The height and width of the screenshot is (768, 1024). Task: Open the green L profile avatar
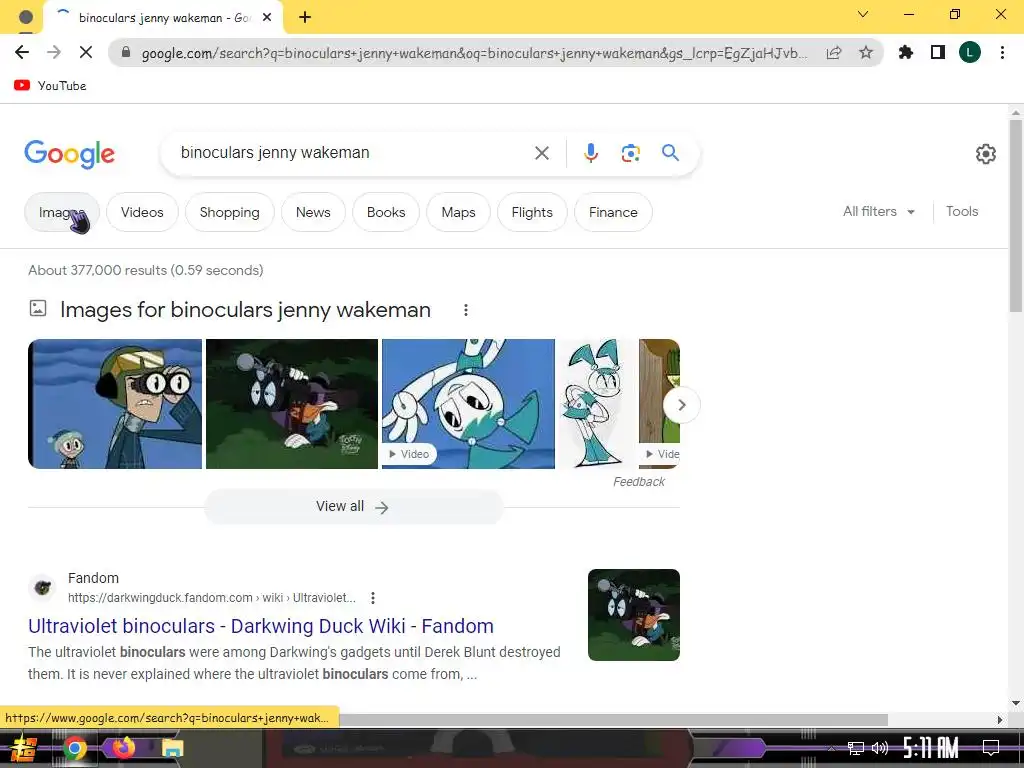(x=970, y=52)
